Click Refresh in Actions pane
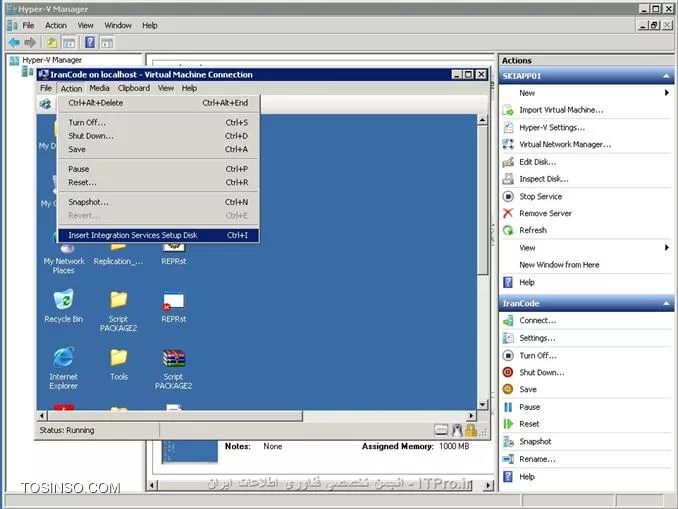The width and height of the screenshot is (678, 509). 533,230
